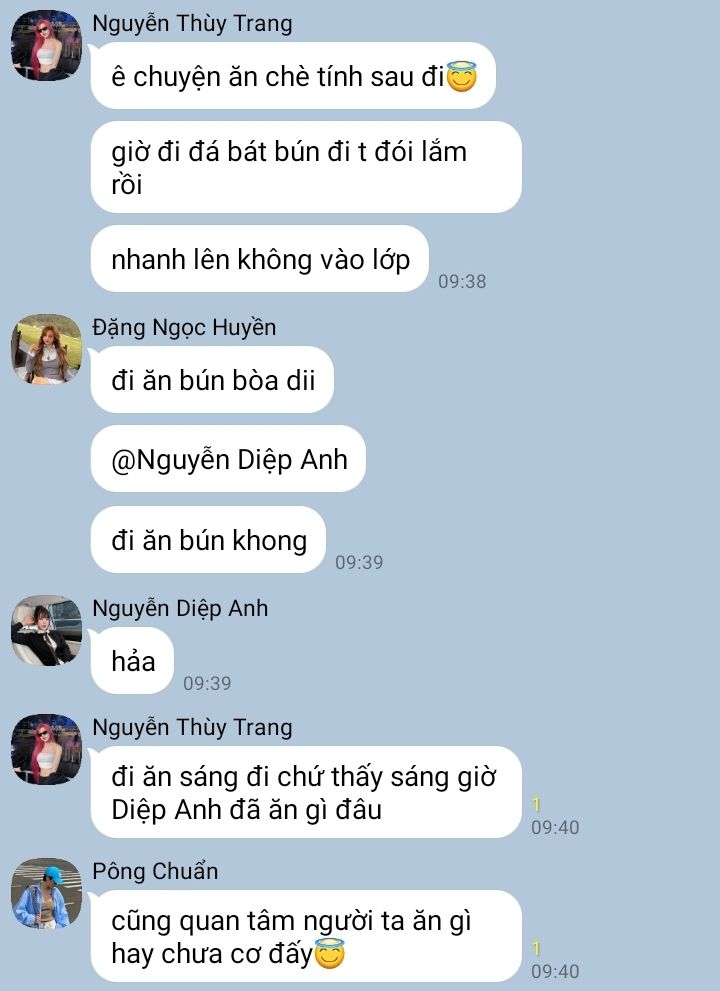Tap second Nguyễn Thùy Trang avatar near 09:40
The height and width of the screenshot is (991, 720).
(x=46, y=750)
